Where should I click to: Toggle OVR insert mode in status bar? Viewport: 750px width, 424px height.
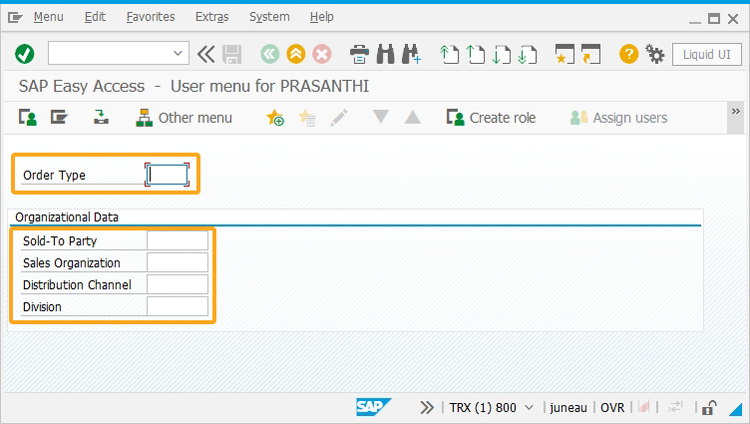tap(612, 408)
